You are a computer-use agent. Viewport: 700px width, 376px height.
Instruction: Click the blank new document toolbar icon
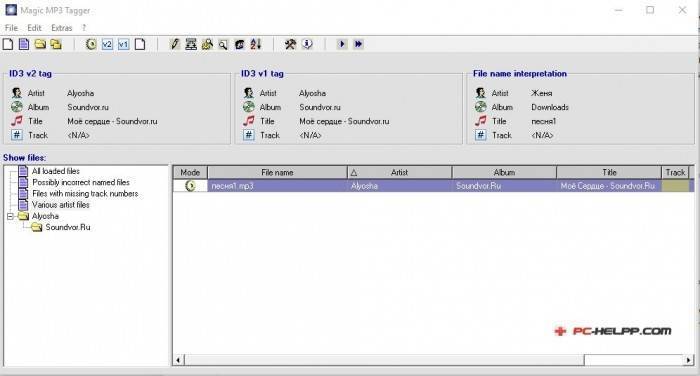(8, 44)
